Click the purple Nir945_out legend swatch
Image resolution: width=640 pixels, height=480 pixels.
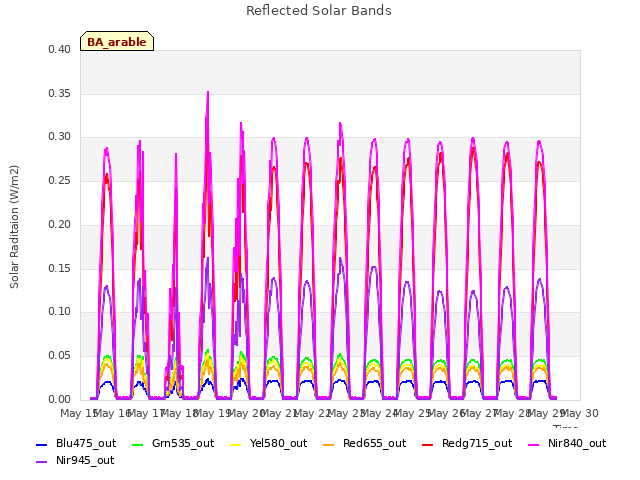click(42, 462)
